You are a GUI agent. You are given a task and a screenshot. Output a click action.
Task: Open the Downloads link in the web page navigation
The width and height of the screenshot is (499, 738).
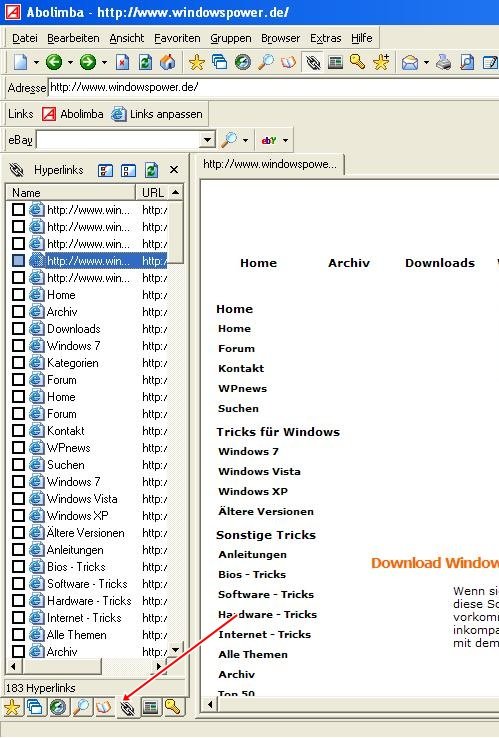pos(440,263)
